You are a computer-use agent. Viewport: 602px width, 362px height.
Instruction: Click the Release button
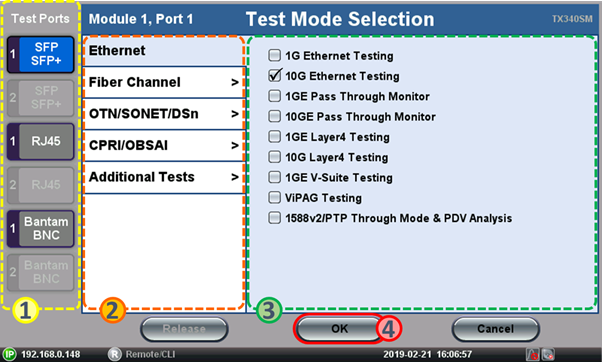(184, 329)
